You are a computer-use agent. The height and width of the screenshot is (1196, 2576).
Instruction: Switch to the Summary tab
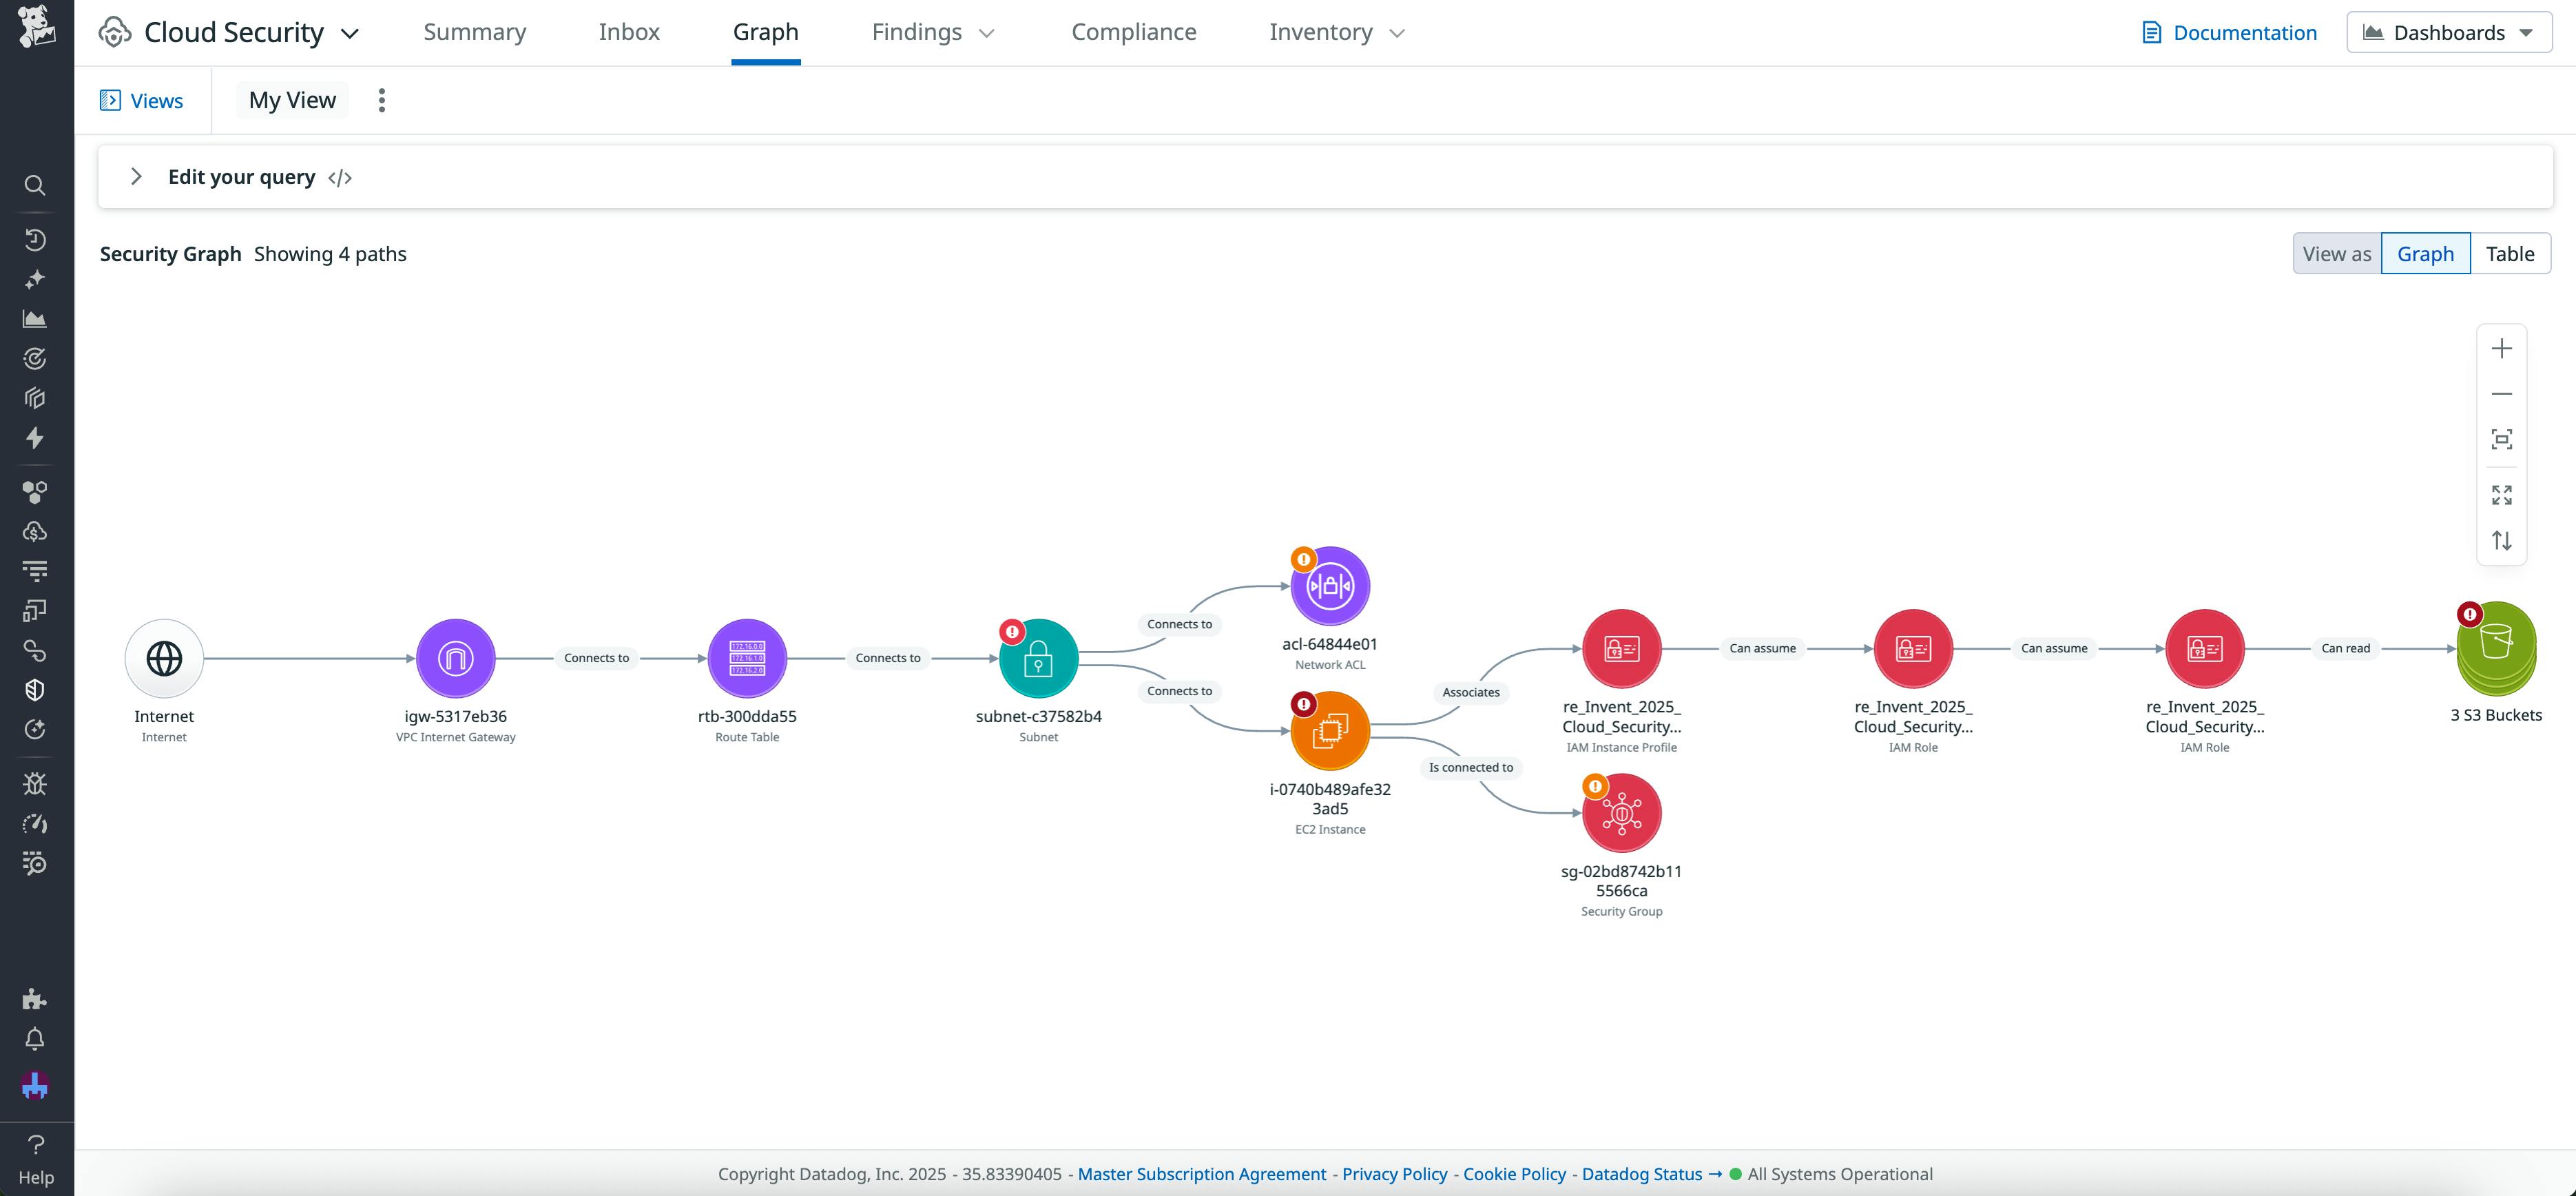tap(475, 31)
